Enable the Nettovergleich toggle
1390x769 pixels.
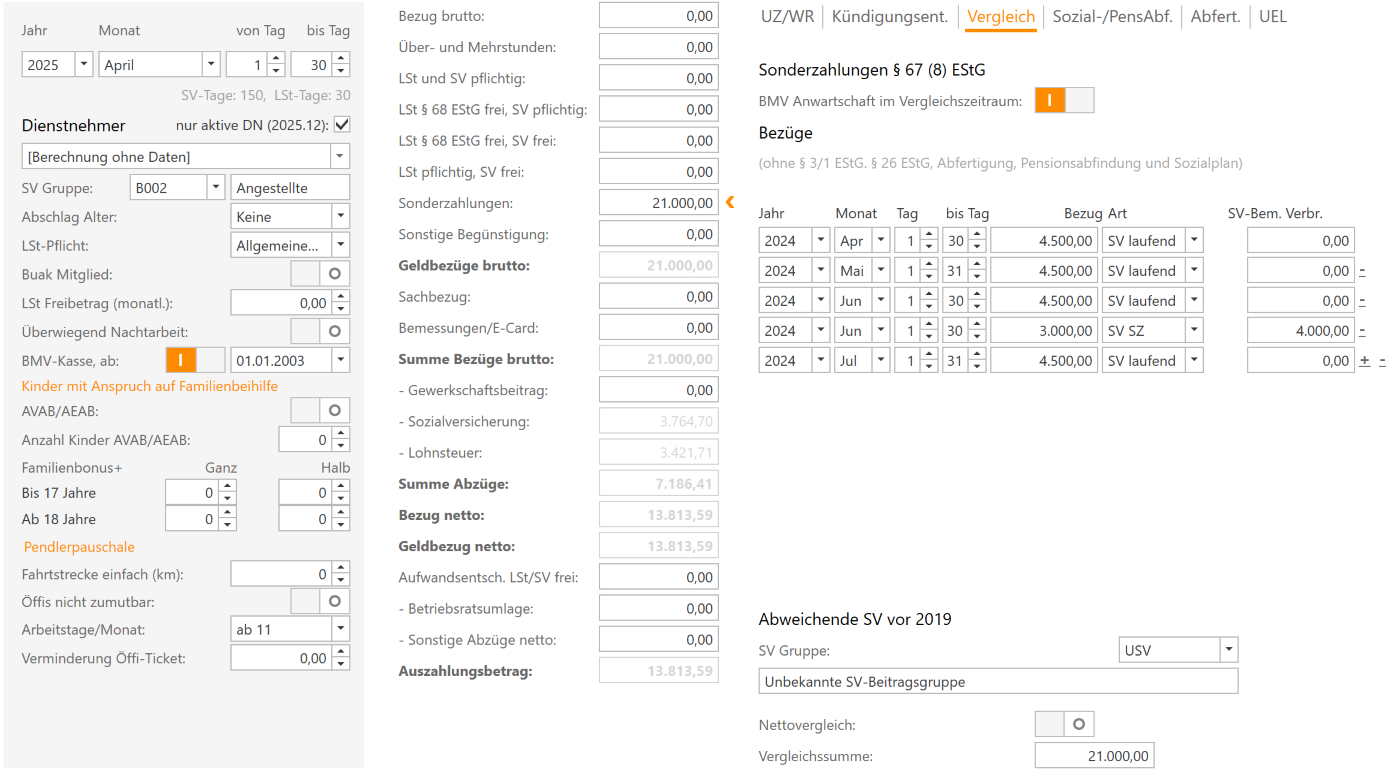tap(1064, 724)
